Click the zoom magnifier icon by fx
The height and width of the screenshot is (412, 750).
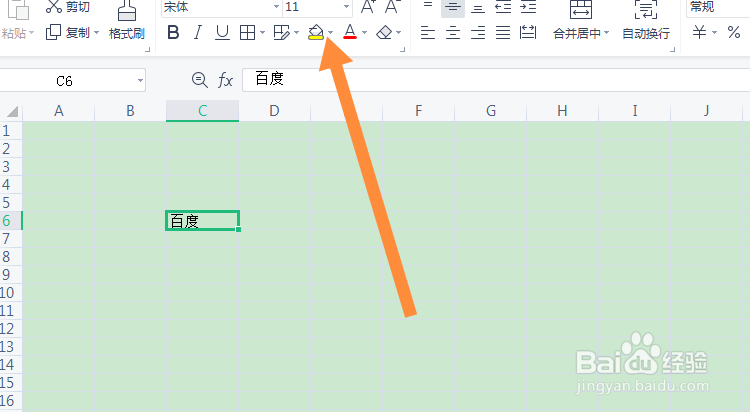[x=199, y=80]
